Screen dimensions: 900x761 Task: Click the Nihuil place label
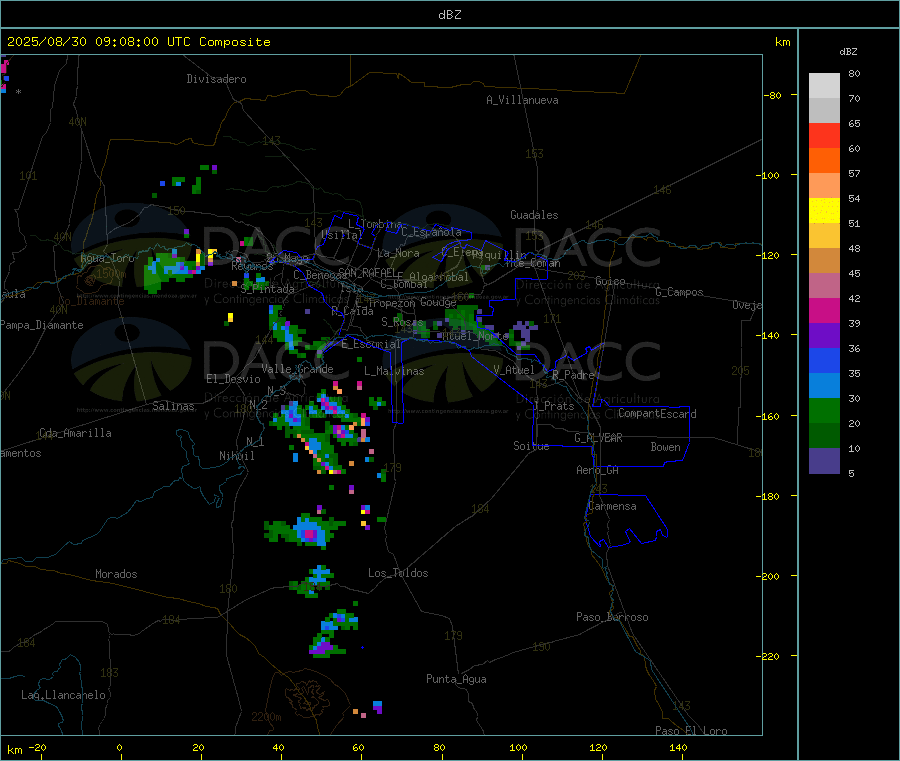click(236, 456)
